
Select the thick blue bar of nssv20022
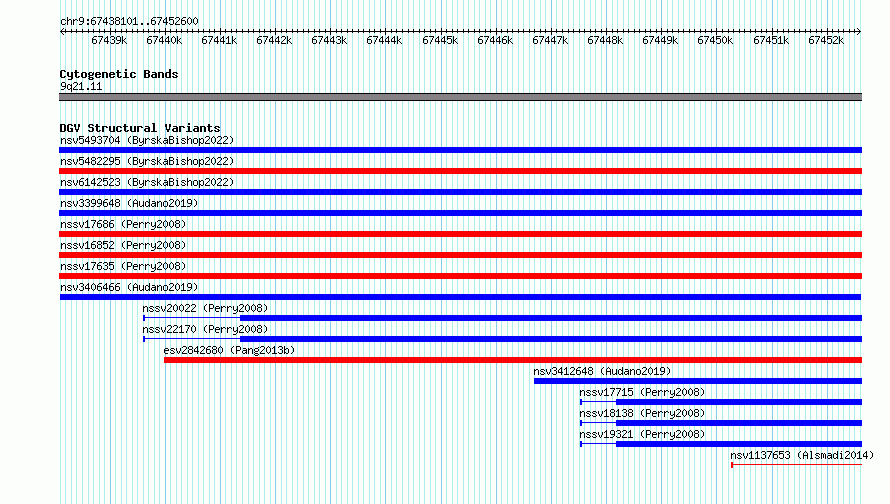[x=551, y=318]
